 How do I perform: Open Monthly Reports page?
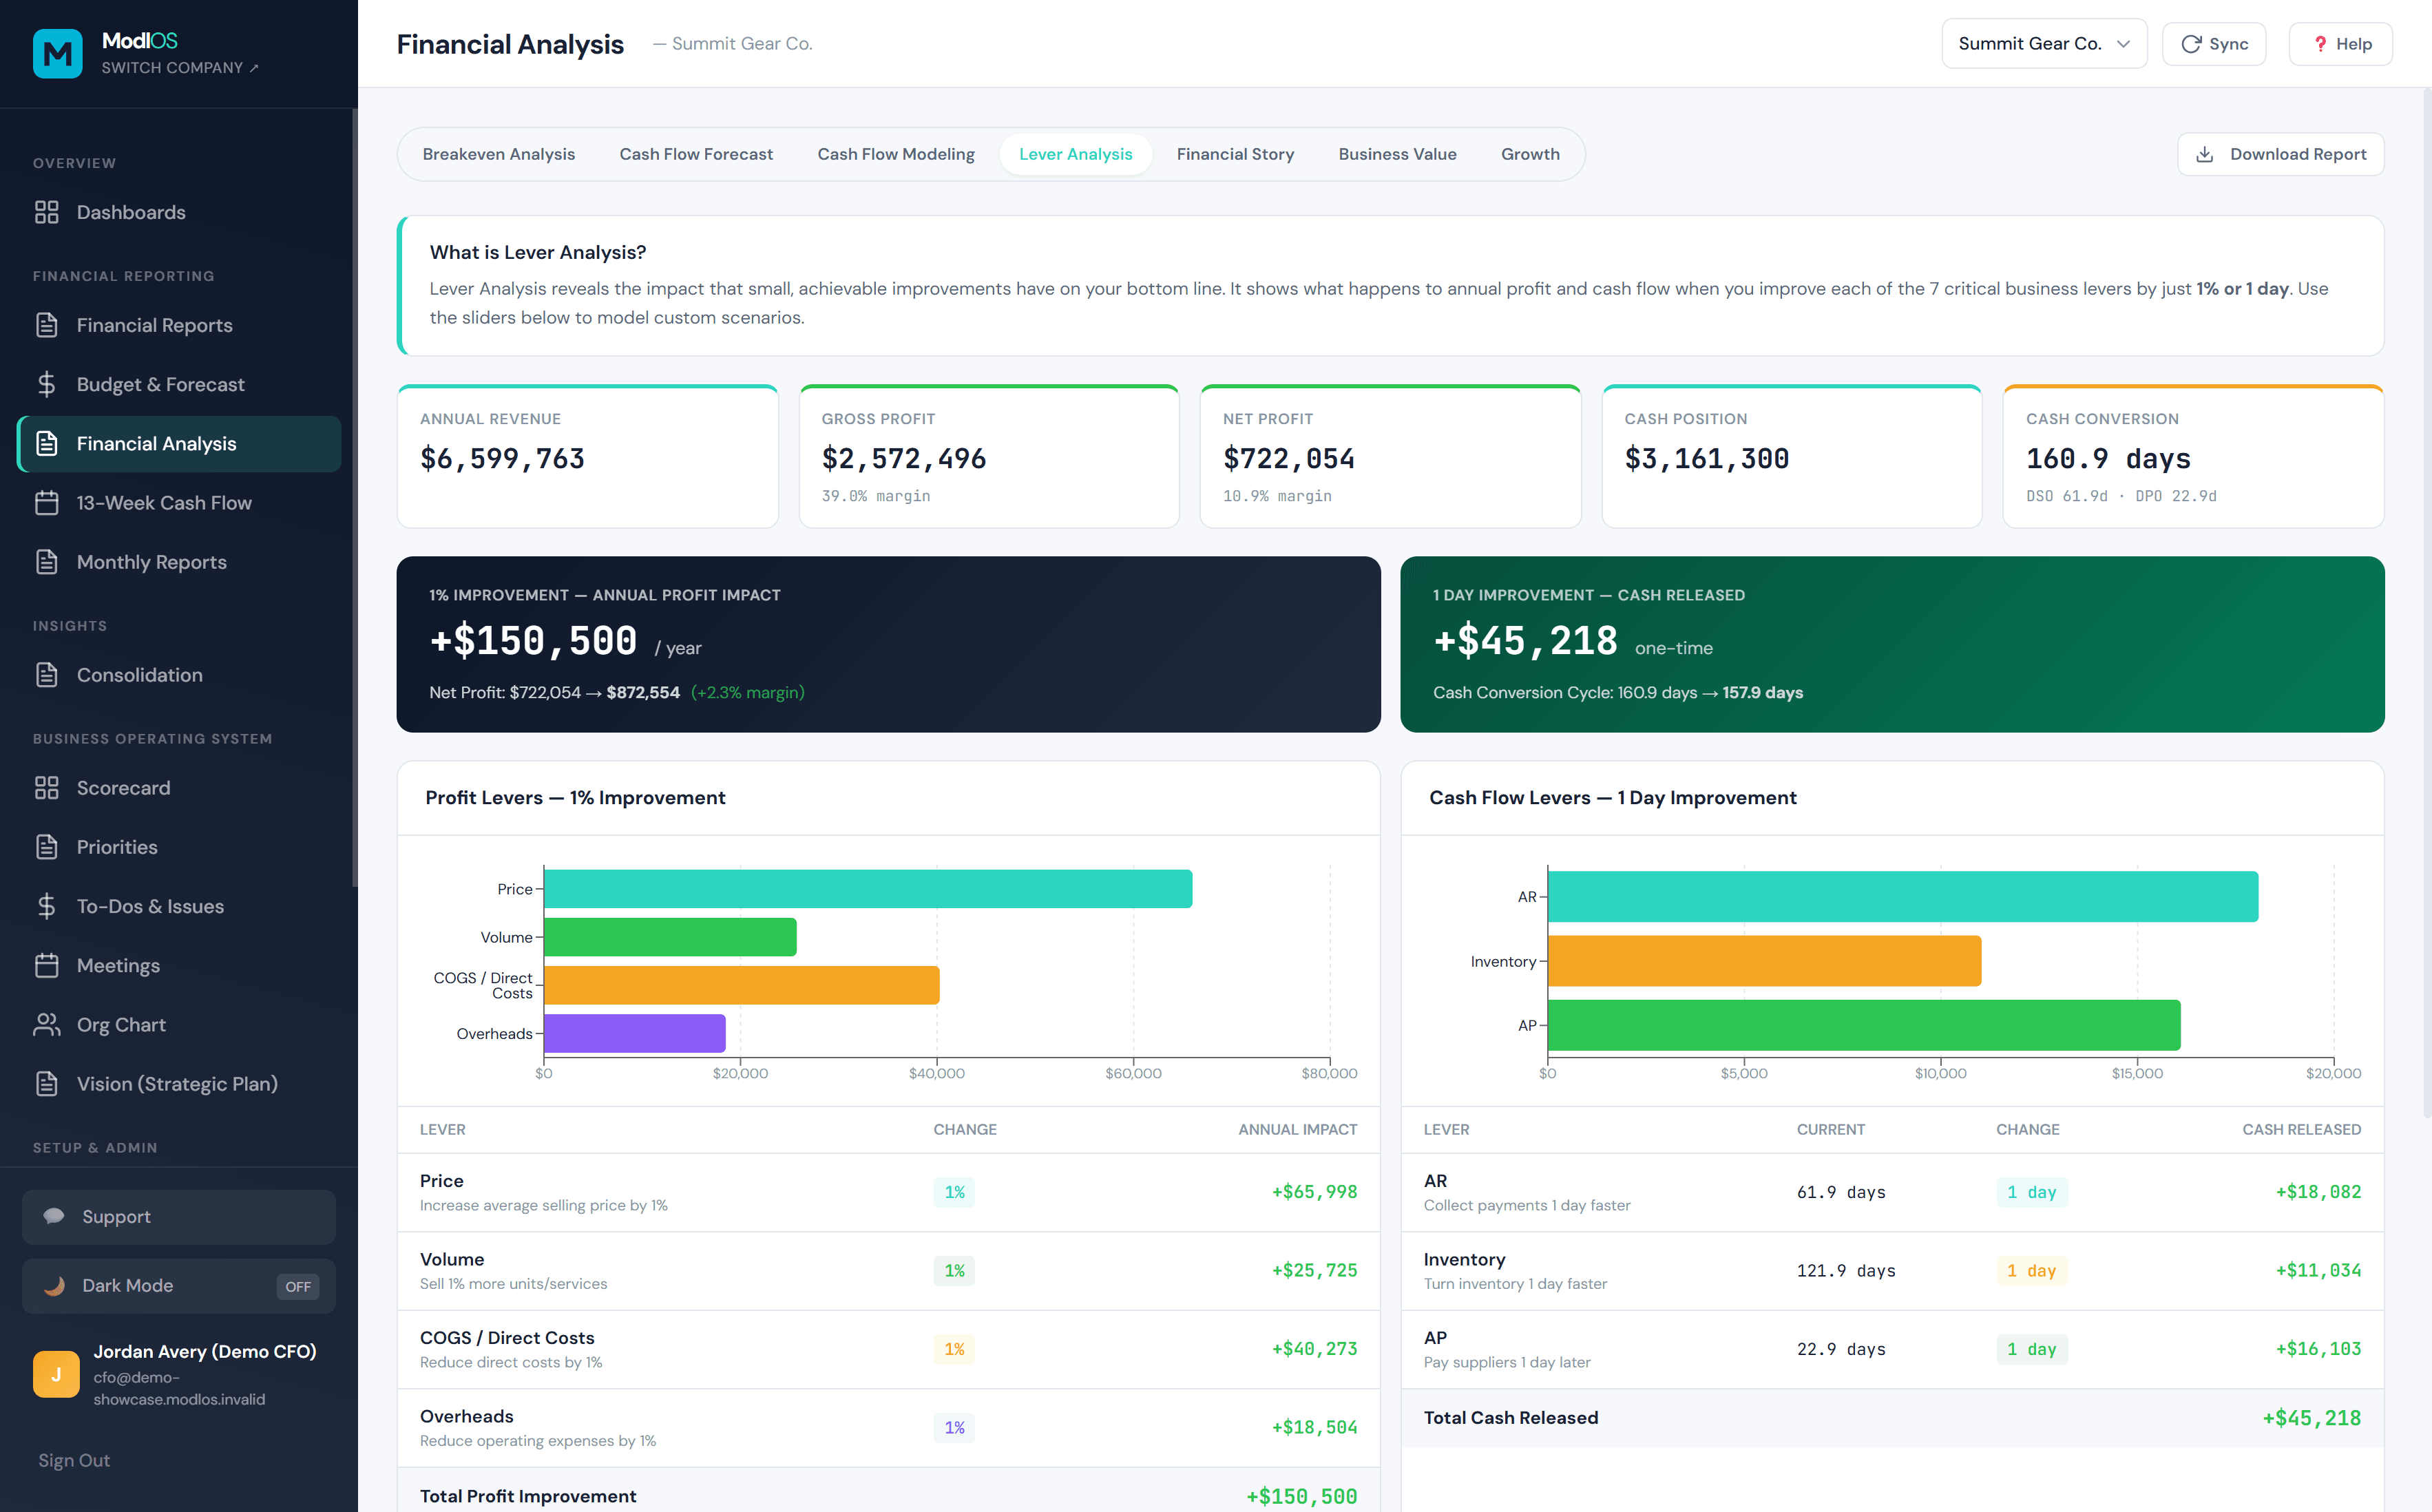[179, 562]
